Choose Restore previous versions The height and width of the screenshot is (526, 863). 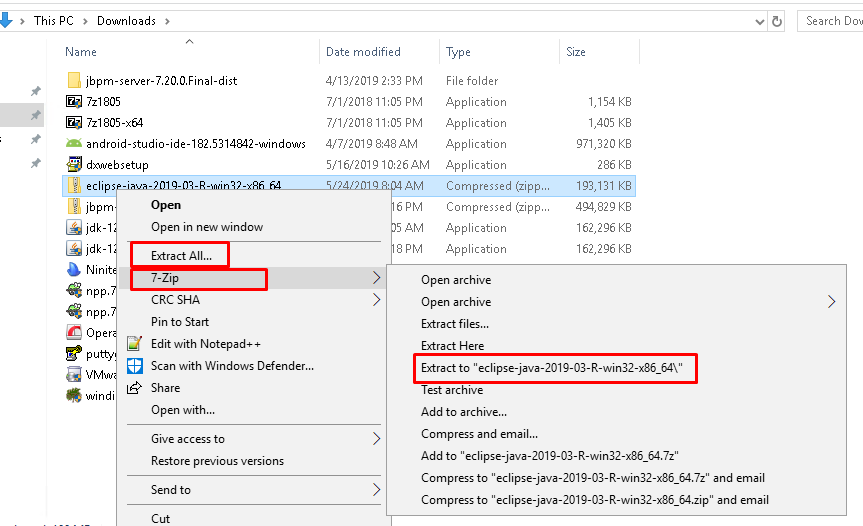tap(217, 461)
